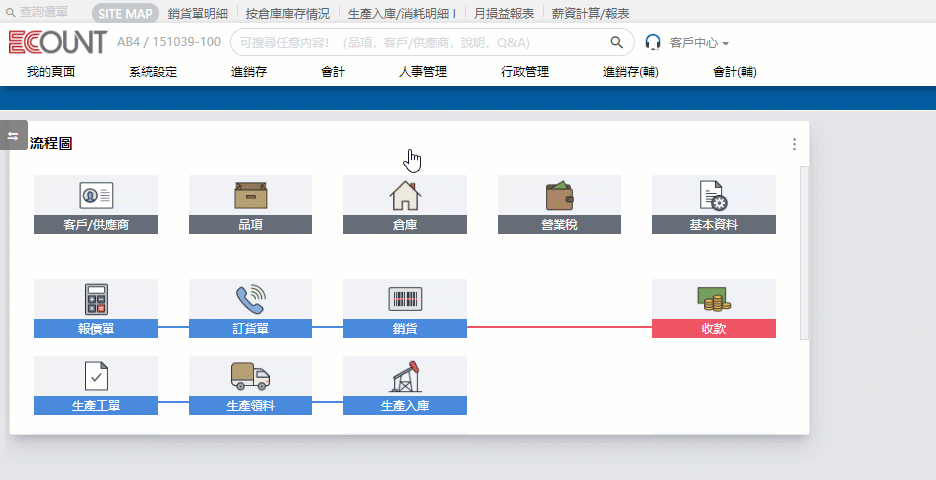Image resolution: width=936 pixels, height=480 pixels.
Task: Open the flowchart three-dots options menu
Action: [x=794, y=144]
